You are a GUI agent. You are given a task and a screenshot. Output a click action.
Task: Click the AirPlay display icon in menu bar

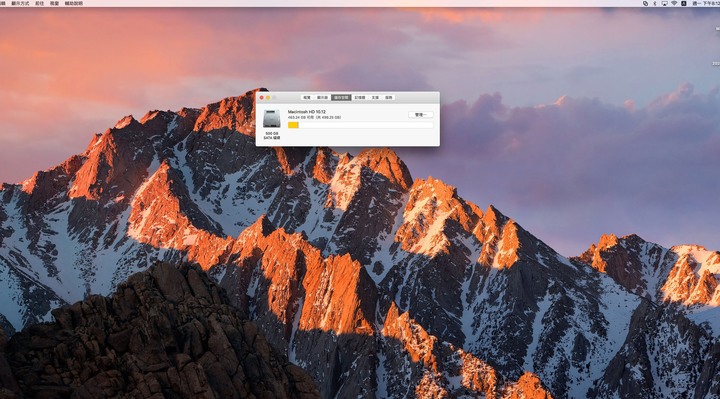click(664, 3)
